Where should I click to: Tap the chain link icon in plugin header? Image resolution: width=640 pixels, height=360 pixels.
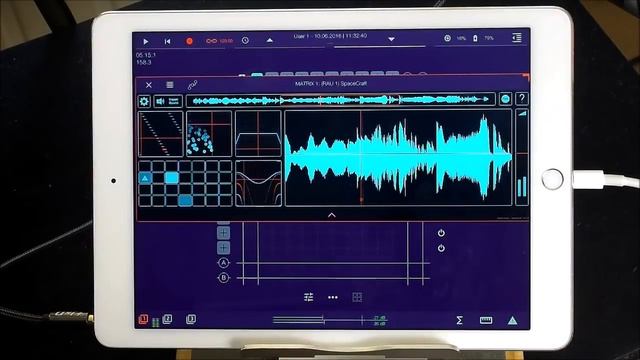(x=192, y=85)
